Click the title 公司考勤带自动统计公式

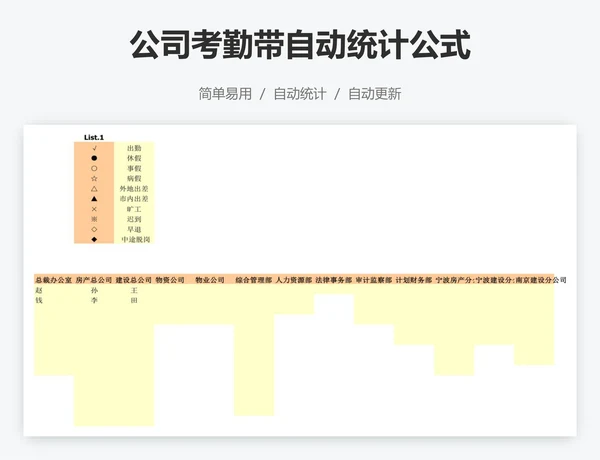pyautogui.click(x=300, y=45)
